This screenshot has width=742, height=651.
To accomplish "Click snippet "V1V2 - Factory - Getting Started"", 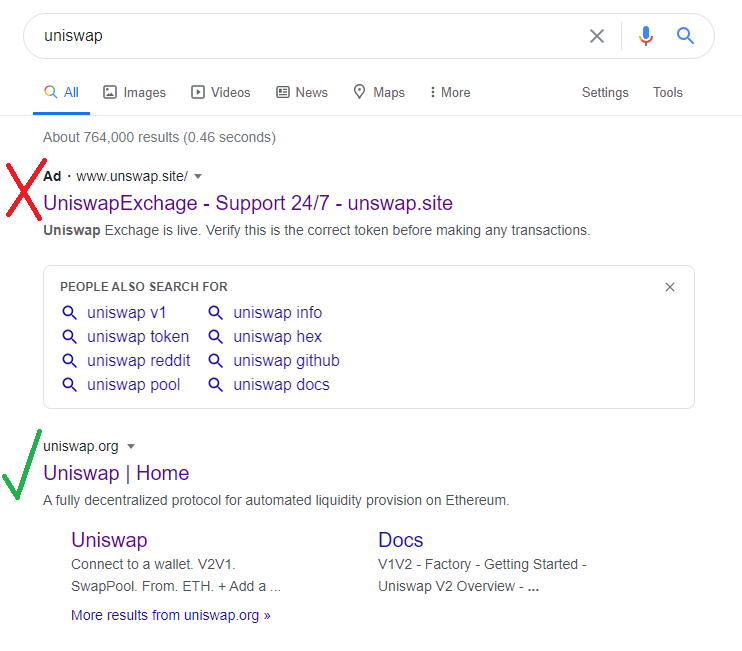I will coord(482,564).
